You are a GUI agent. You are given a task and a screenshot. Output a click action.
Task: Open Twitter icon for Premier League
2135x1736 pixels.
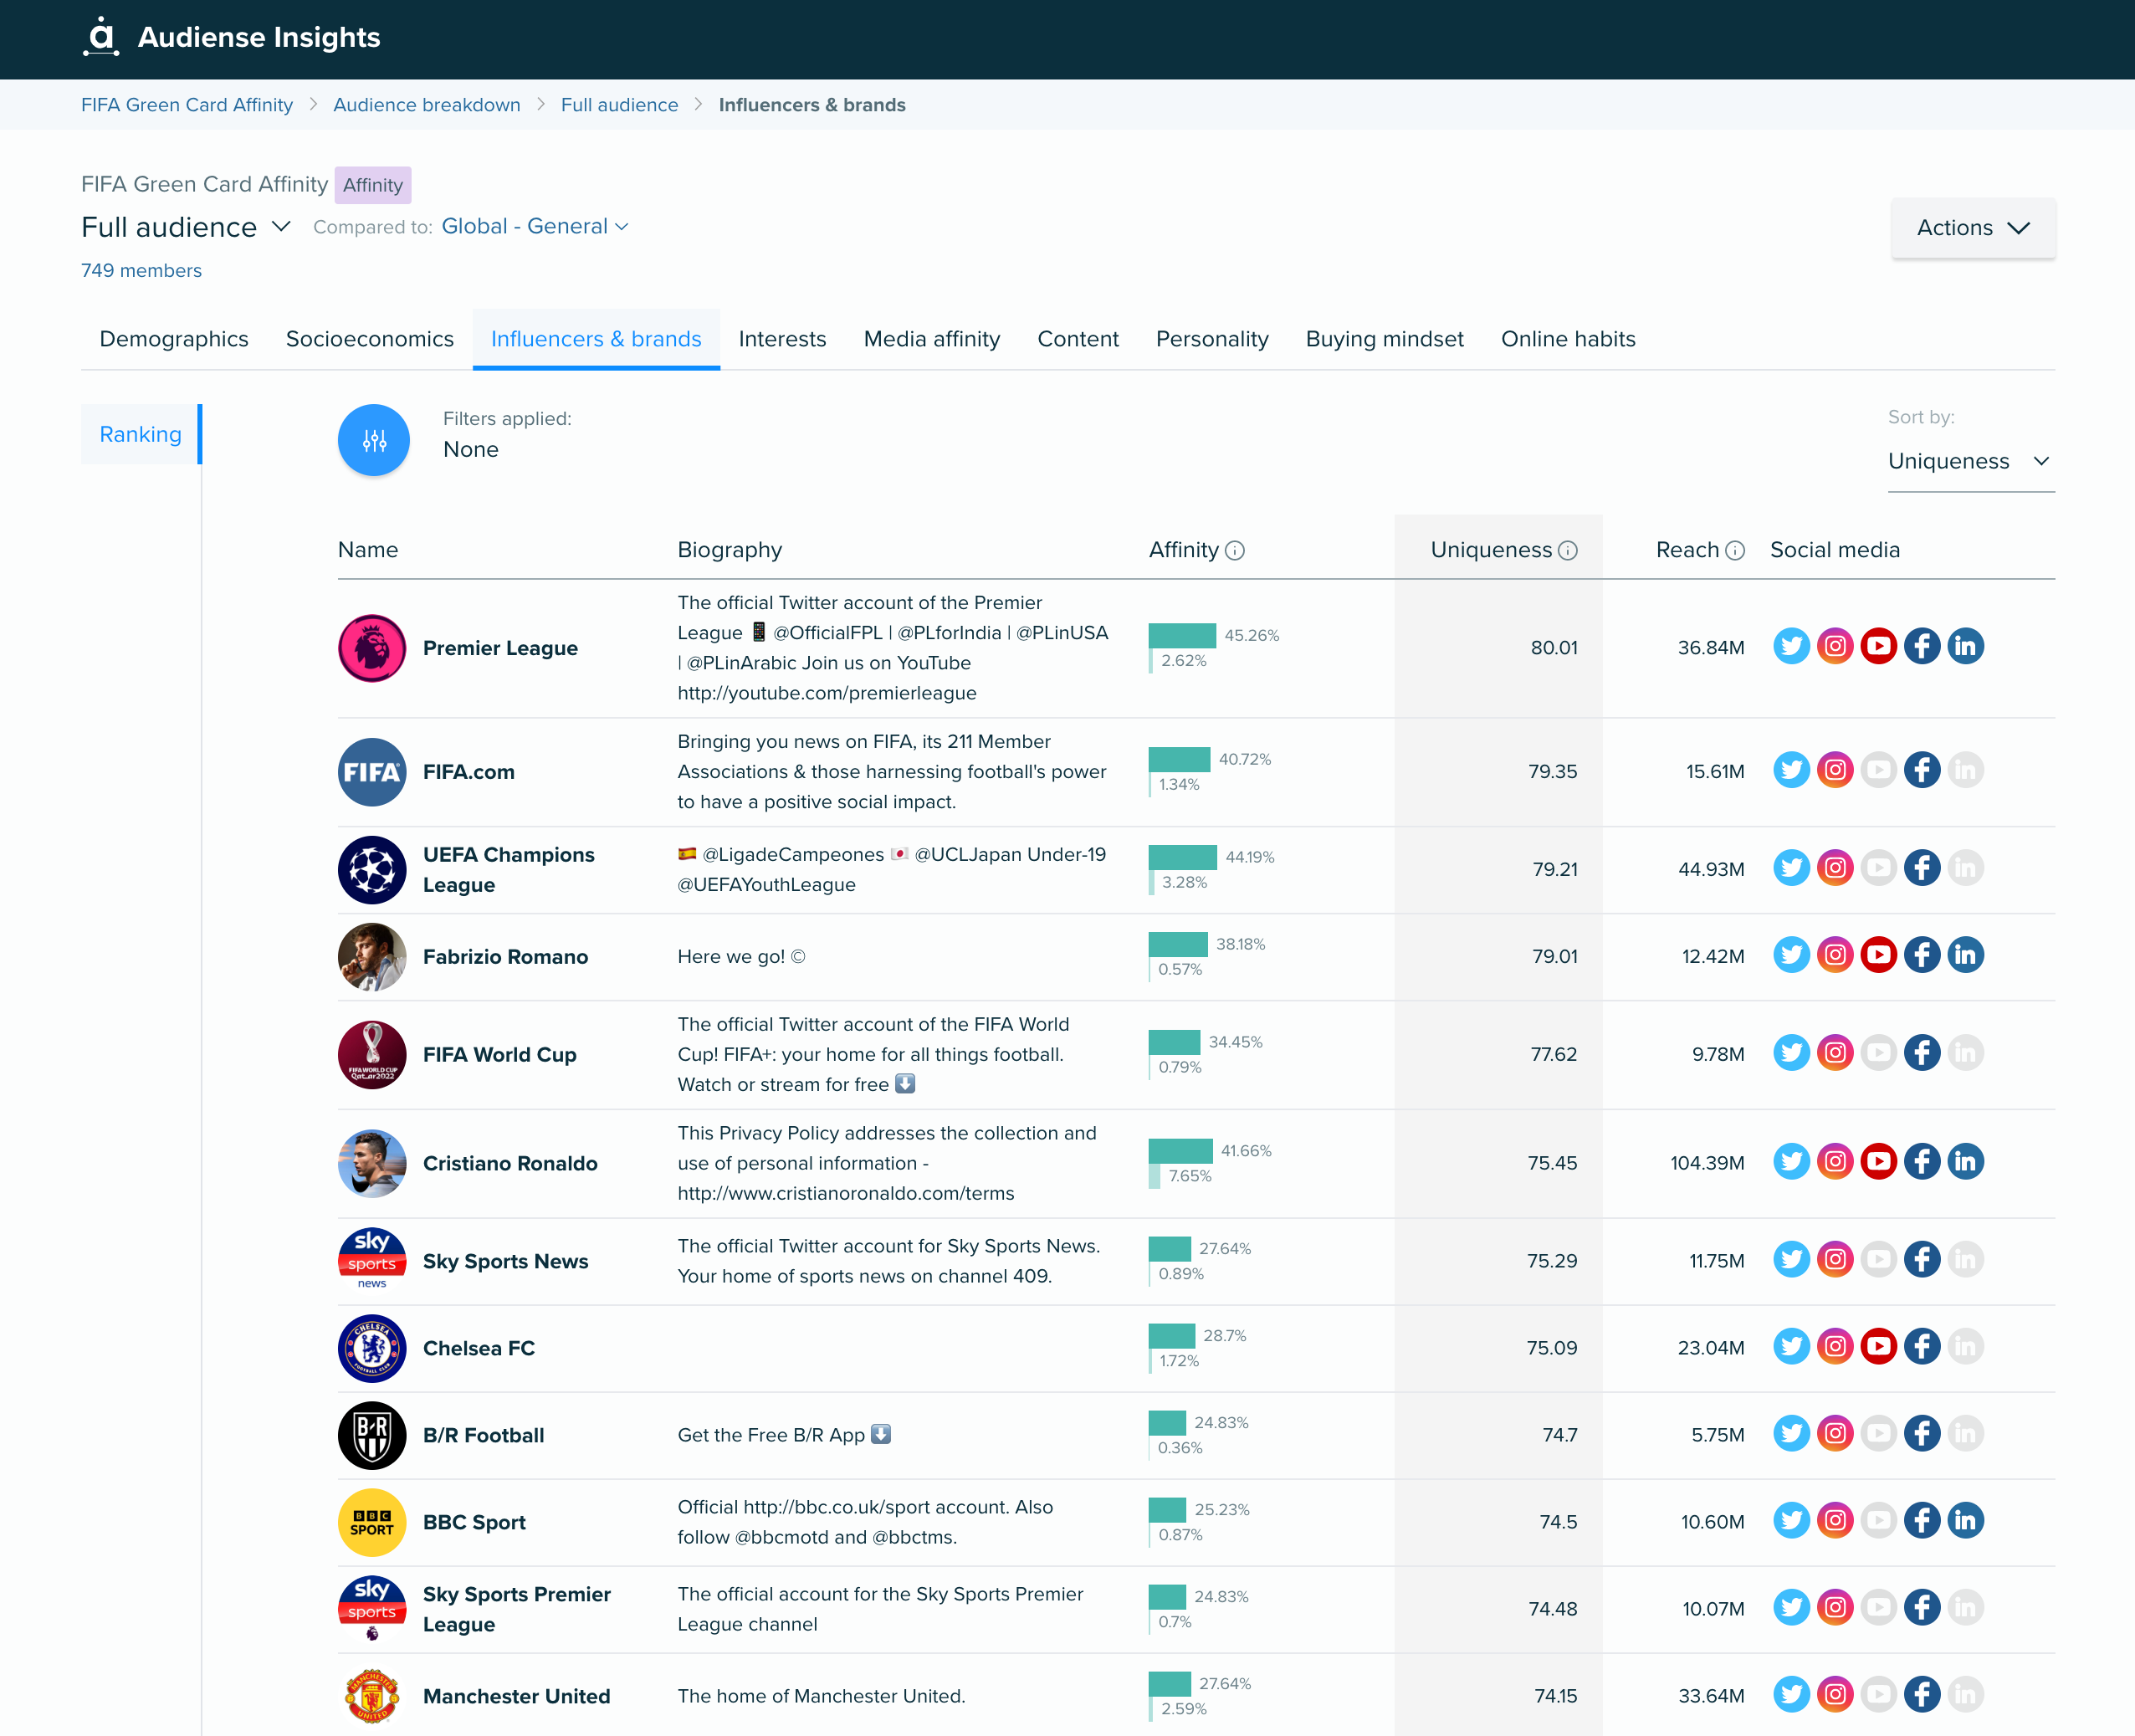(x=1791, y=646)
